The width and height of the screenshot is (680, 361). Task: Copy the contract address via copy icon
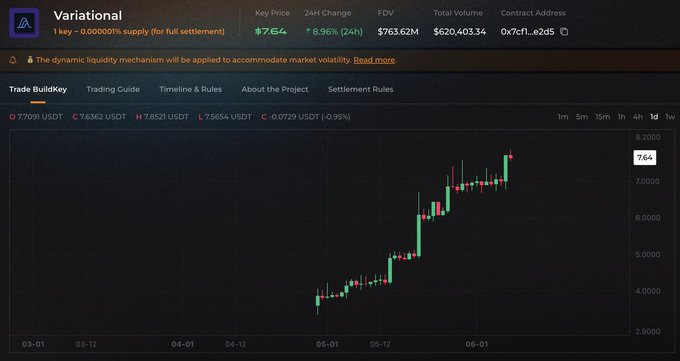point(564,32)
